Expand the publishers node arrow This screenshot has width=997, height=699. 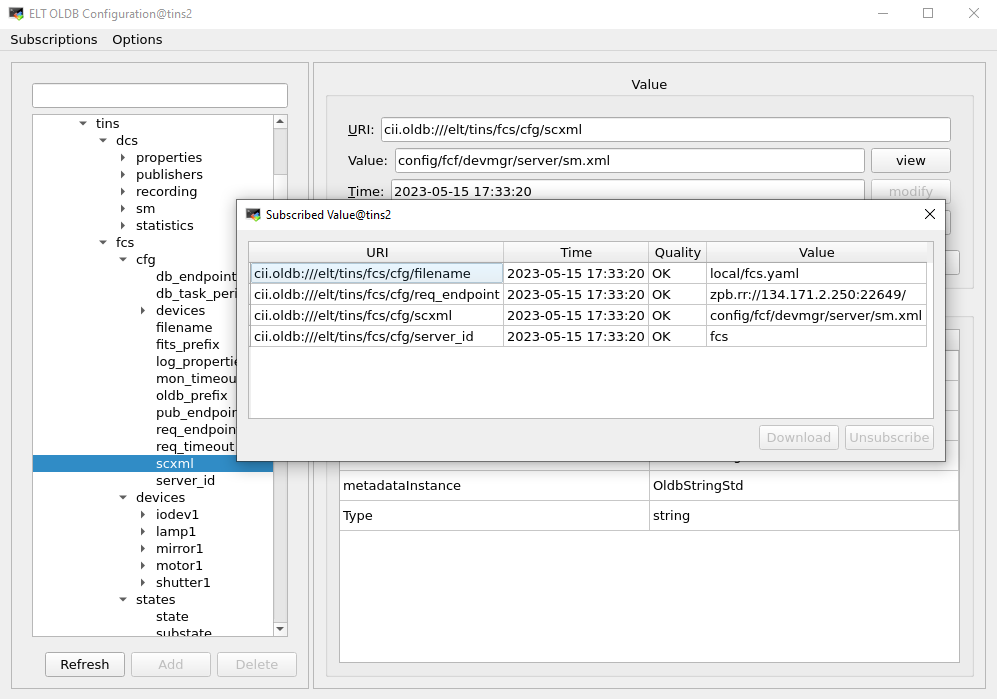coord(123,175)
